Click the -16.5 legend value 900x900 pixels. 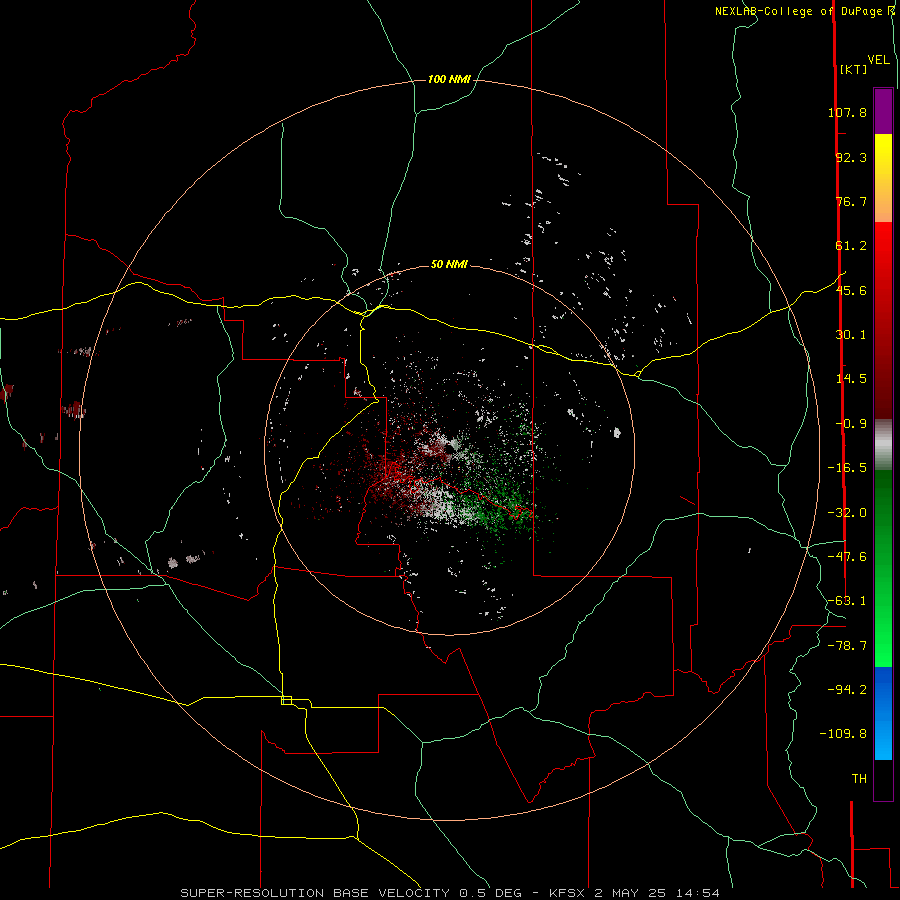click(847, 468)
